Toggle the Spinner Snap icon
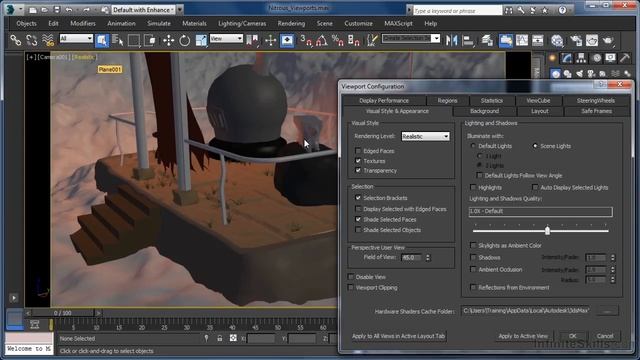Image resolution: width=640 pixels, height=360 pixels. tap(353, 40)
